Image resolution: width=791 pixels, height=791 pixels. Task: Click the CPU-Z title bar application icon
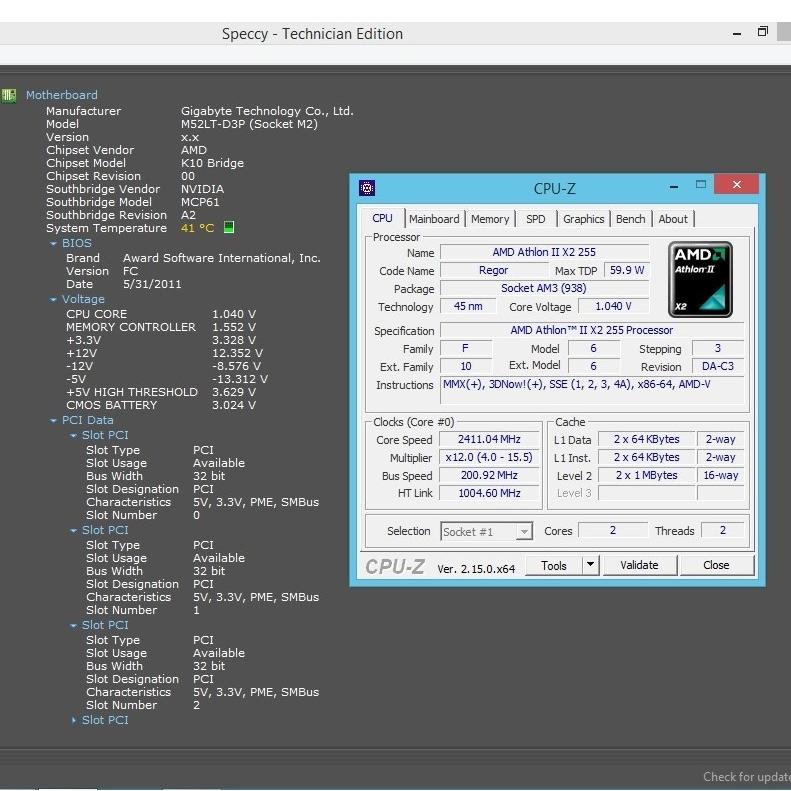[367, 188]
